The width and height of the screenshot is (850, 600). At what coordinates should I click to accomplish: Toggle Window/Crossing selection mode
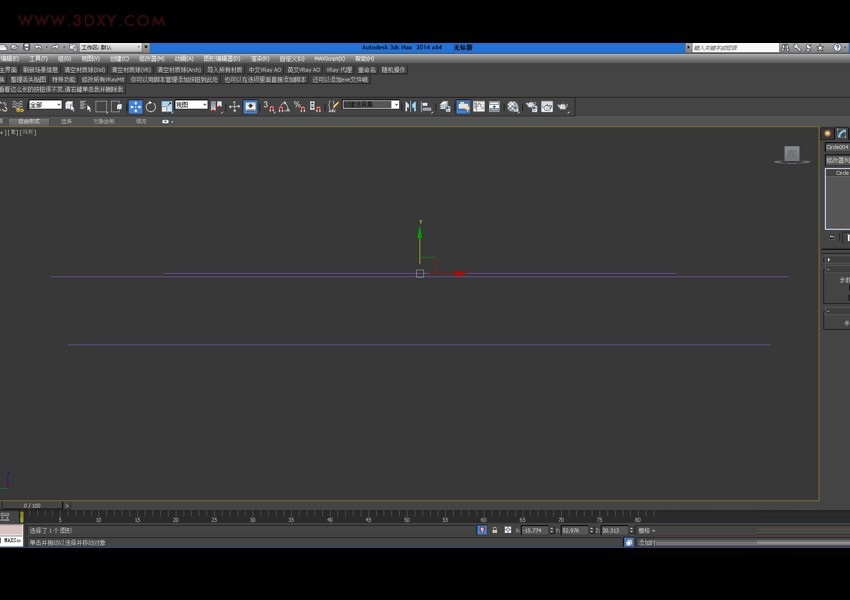[117, 107]
